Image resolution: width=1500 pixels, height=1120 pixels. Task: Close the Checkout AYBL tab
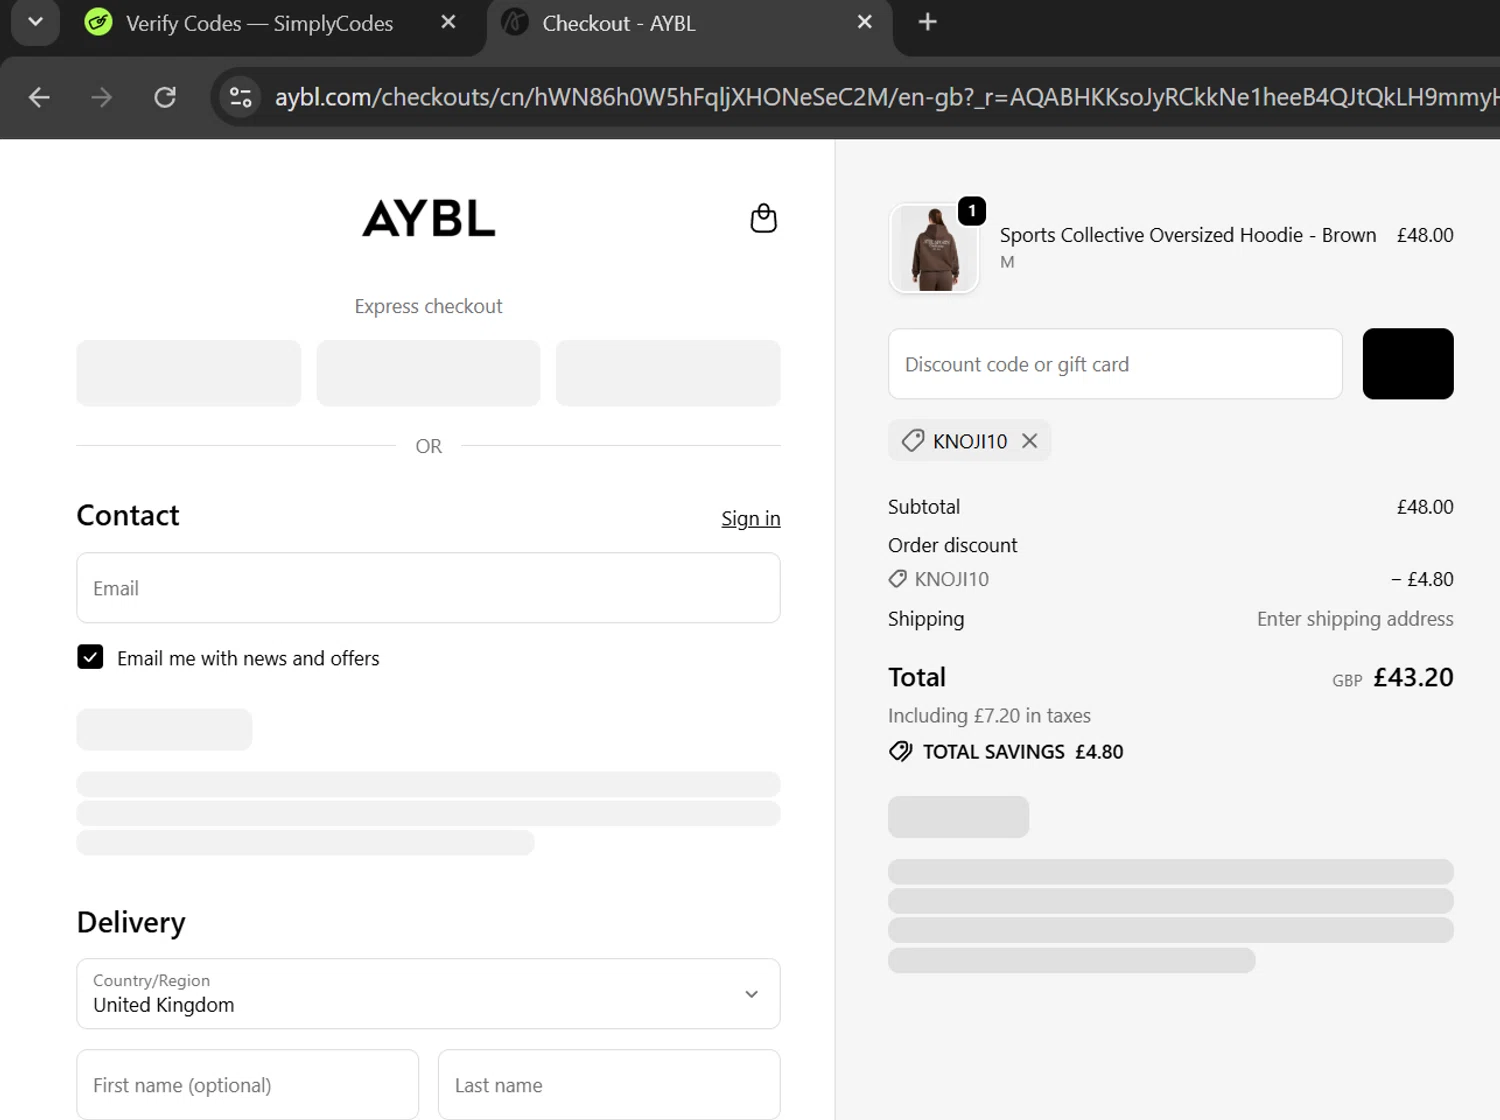(865, 22)
